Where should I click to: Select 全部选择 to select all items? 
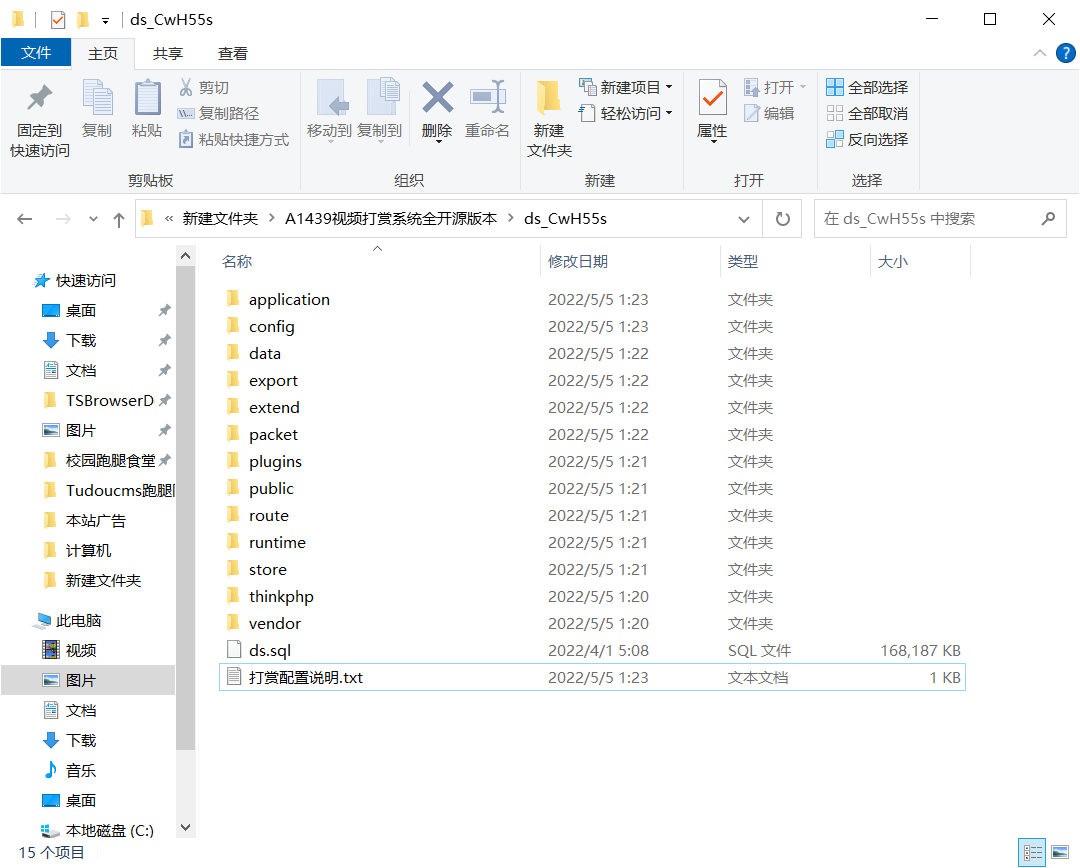[x=876, y=88]
